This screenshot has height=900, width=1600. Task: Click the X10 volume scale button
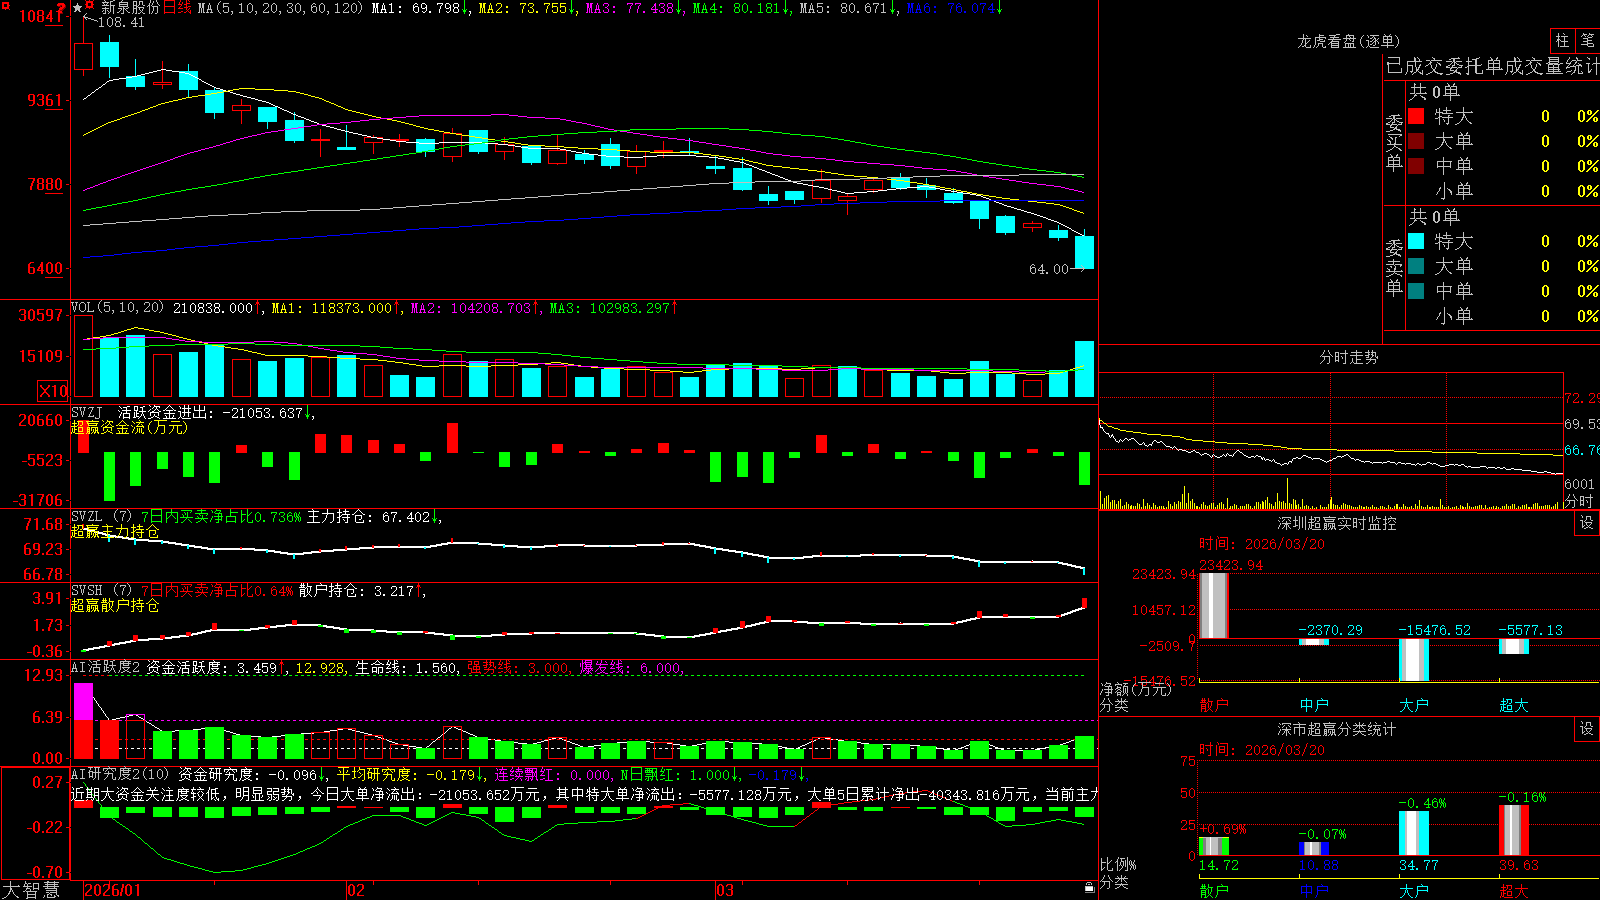pos(53,391)
